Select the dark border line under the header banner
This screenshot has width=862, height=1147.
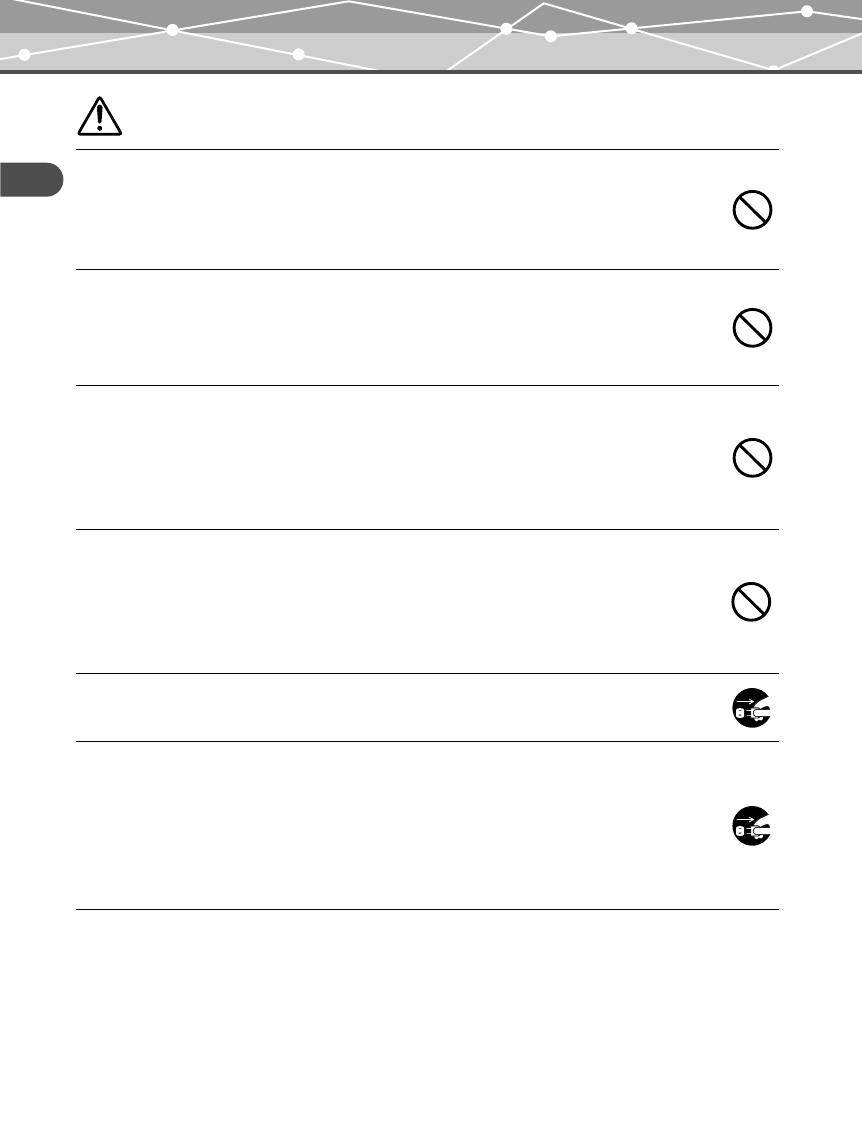tap(431, 72)
